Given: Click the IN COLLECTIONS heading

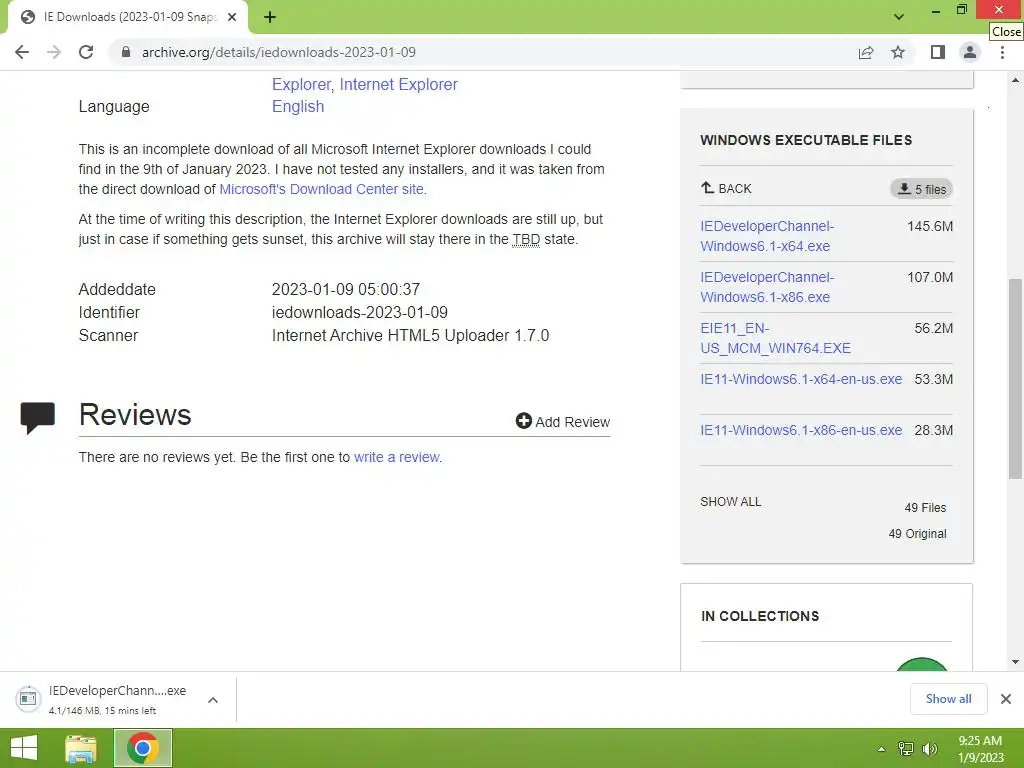Looking at the screenshot, I should [x=760, y=616].
